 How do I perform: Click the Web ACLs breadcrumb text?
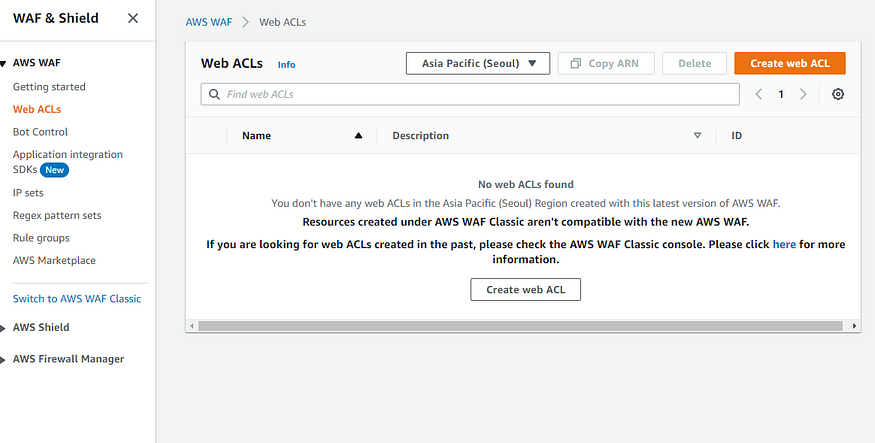tap(282, 22)
